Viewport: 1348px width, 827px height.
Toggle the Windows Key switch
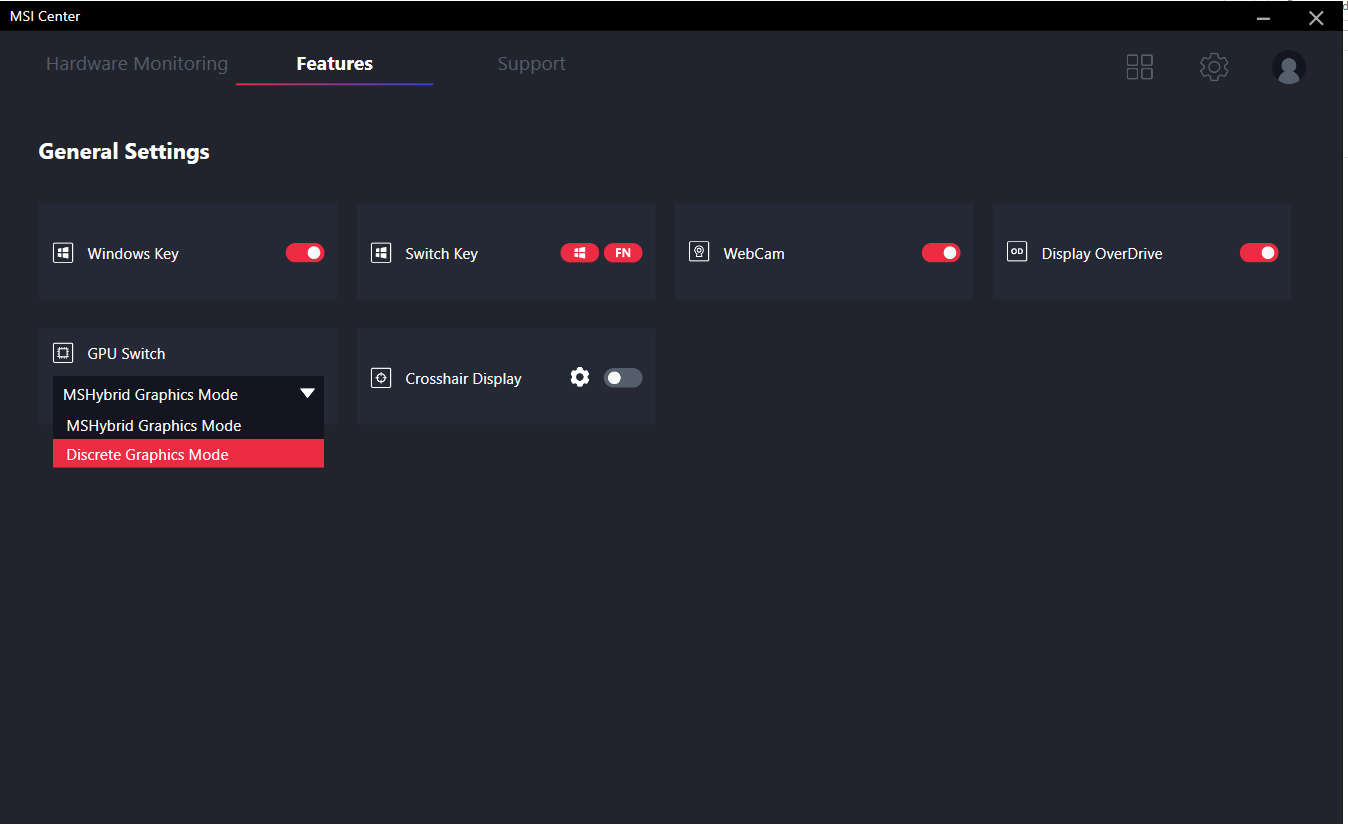[305, 253]
